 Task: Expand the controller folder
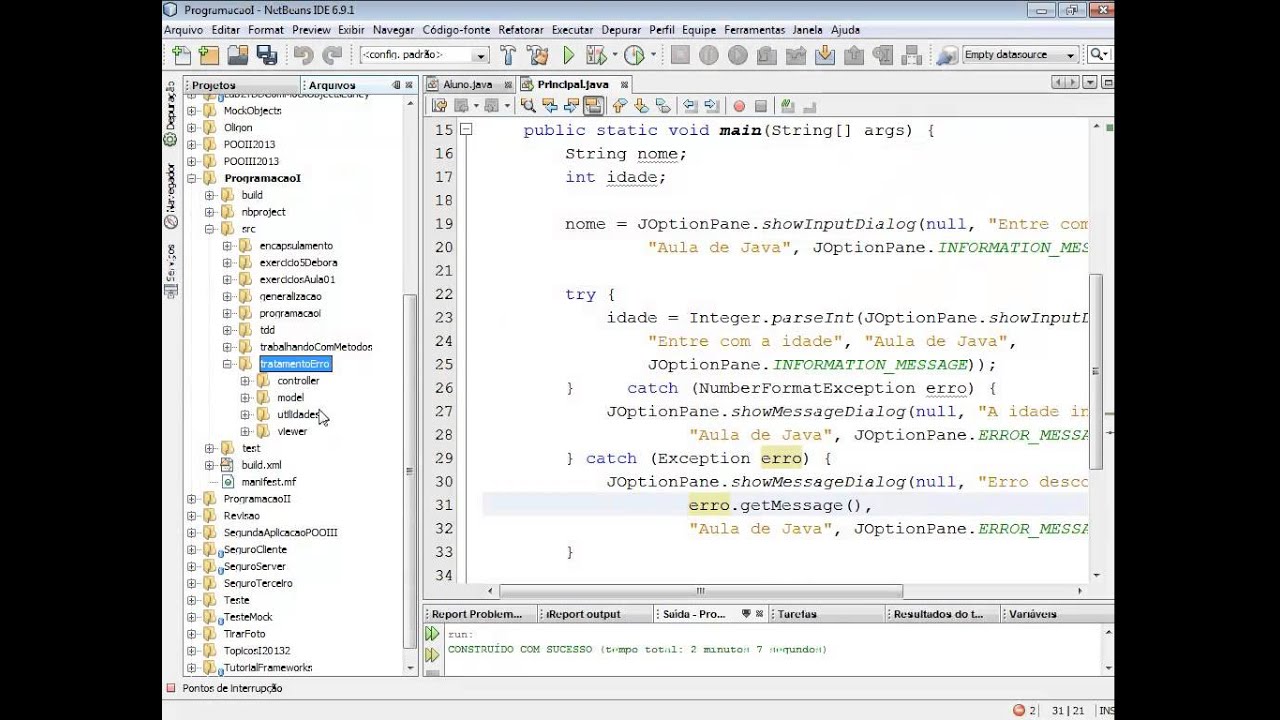tap(245, 381)
